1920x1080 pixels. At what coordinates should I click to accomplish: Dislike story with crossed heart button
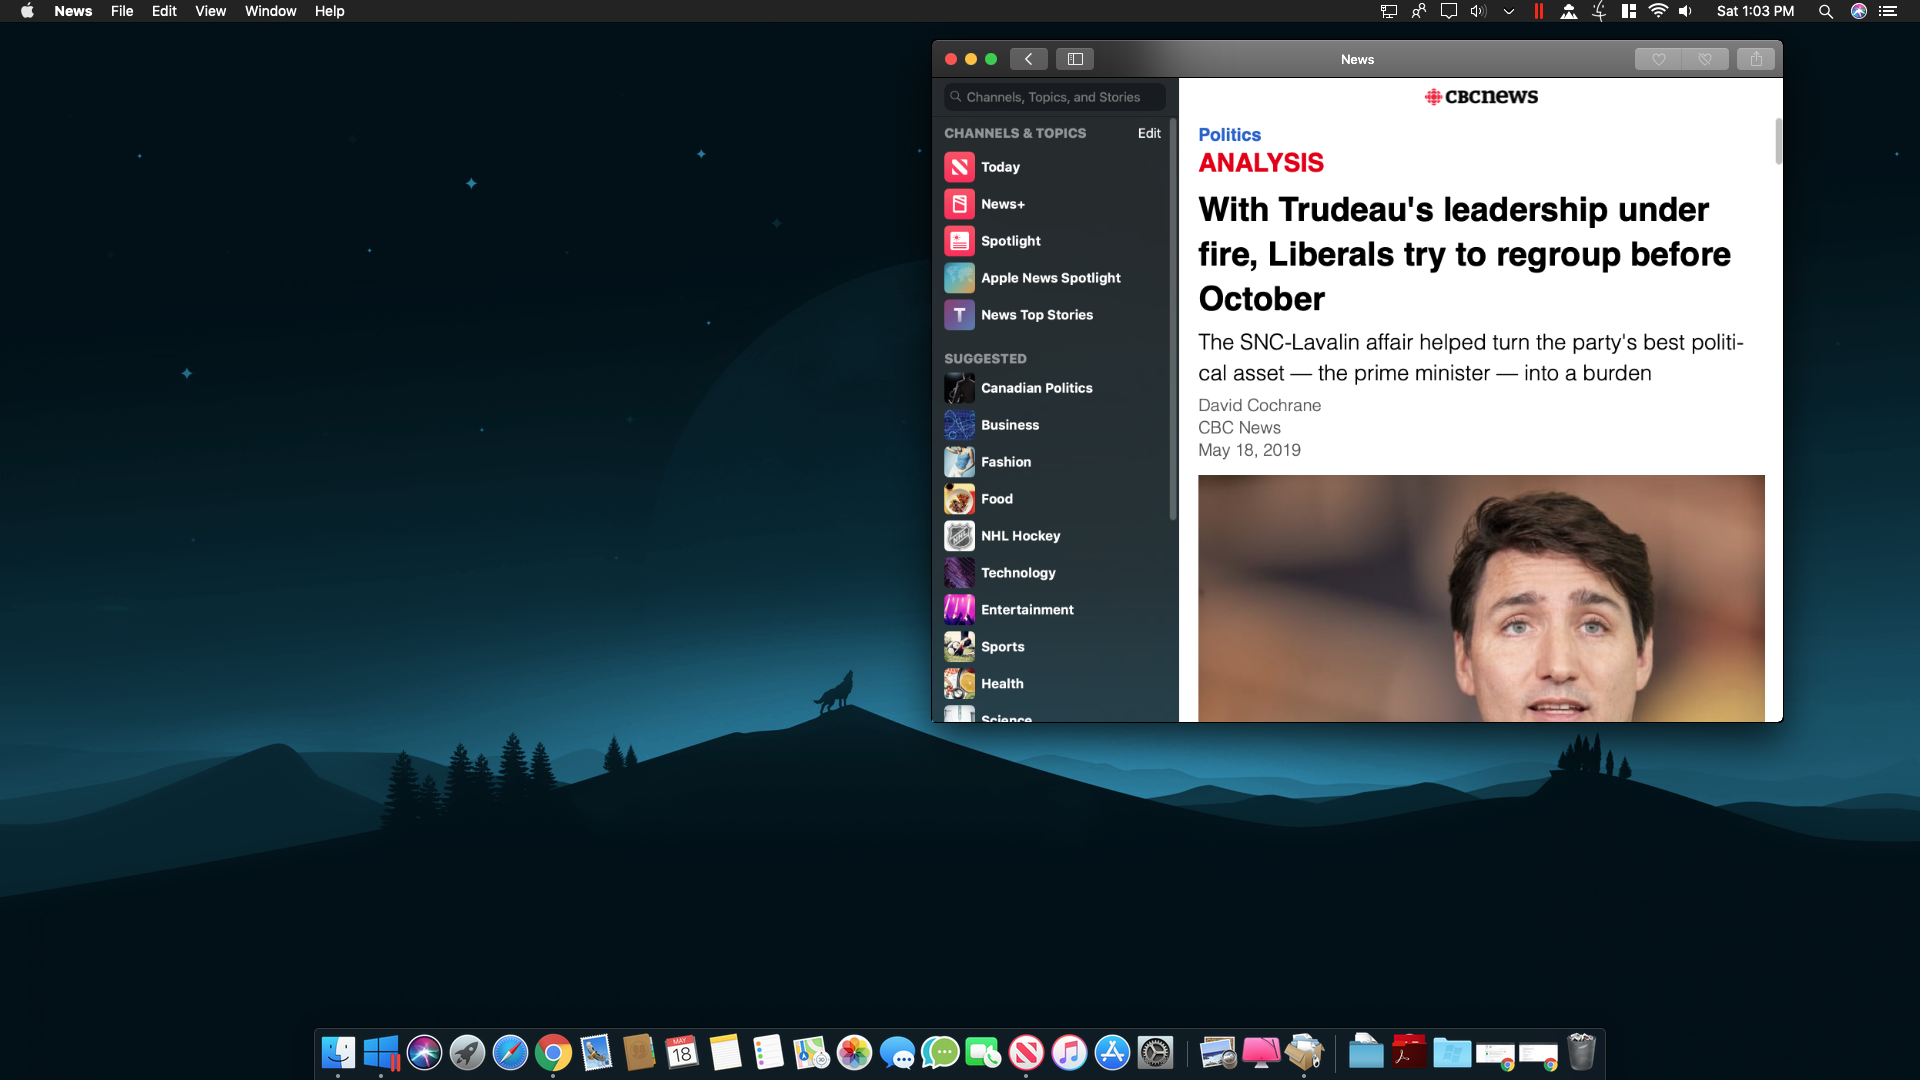click(1705, 59)
